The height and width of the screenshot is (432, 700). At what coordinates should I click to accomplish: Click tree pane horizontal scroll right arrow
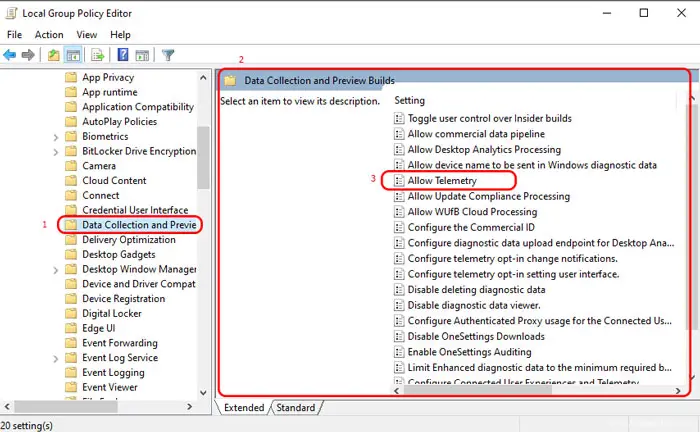(x=190, y=407)
